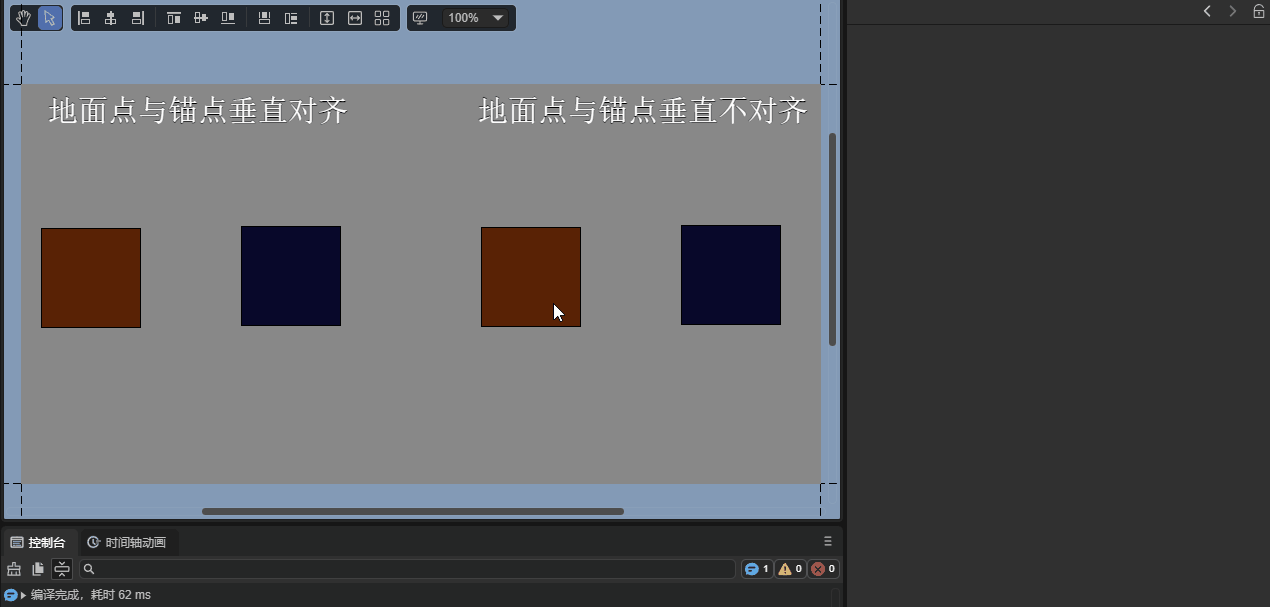Open the console panel menu
The width and height of the screenshot is (1270, 607).
tap(827, 541)
